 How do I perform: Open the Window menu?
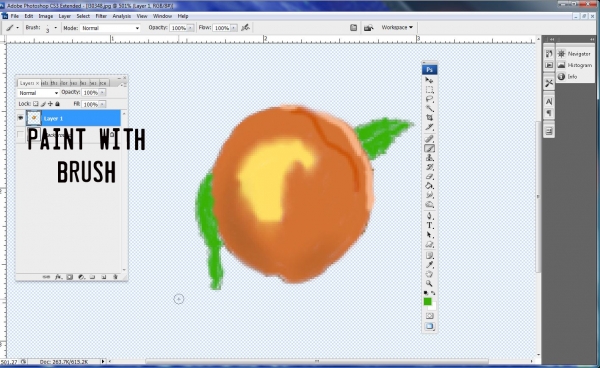coord(162,16)
